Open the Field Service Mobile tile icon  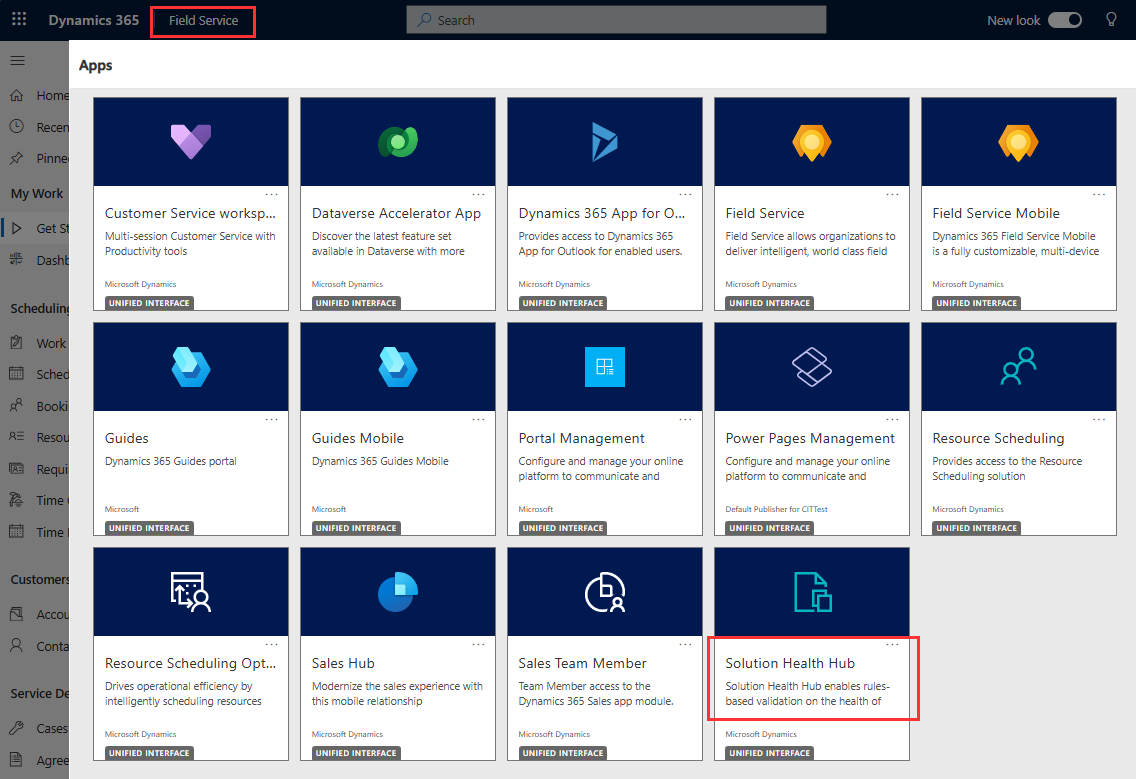[1019, 143]
